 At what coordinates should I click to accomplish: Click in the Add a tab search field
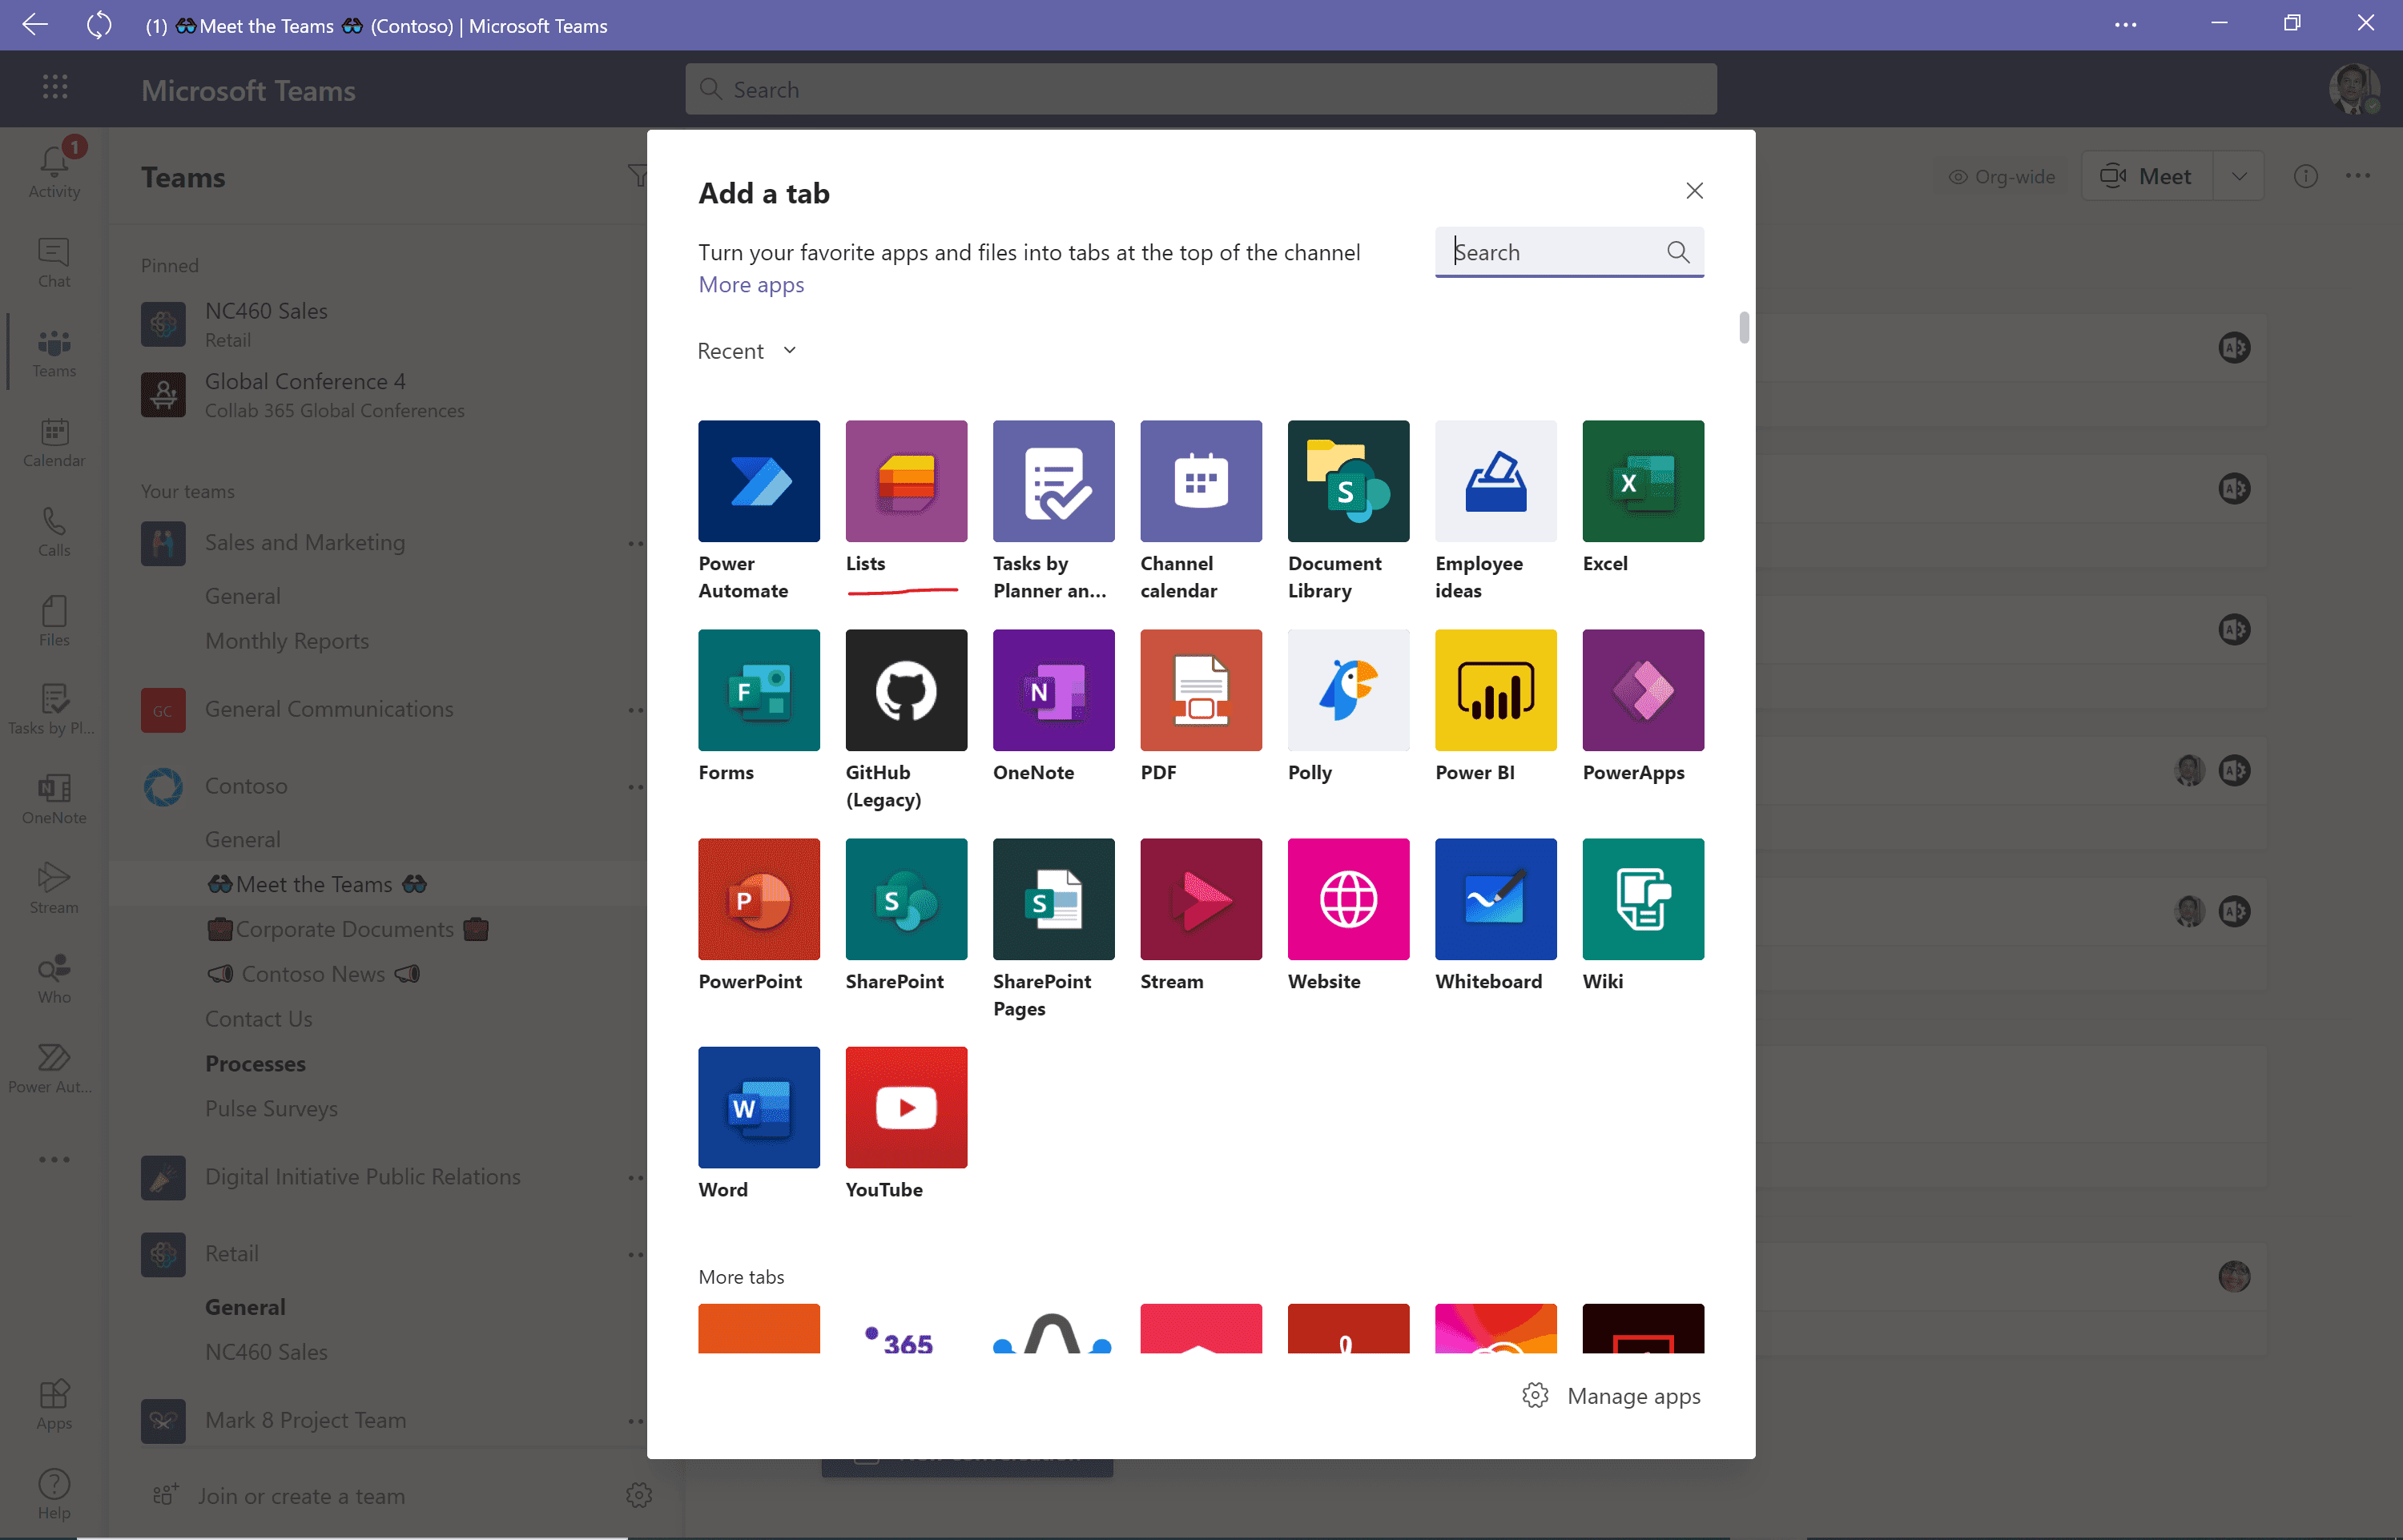pyautogui.click(x=1569, y=252)
